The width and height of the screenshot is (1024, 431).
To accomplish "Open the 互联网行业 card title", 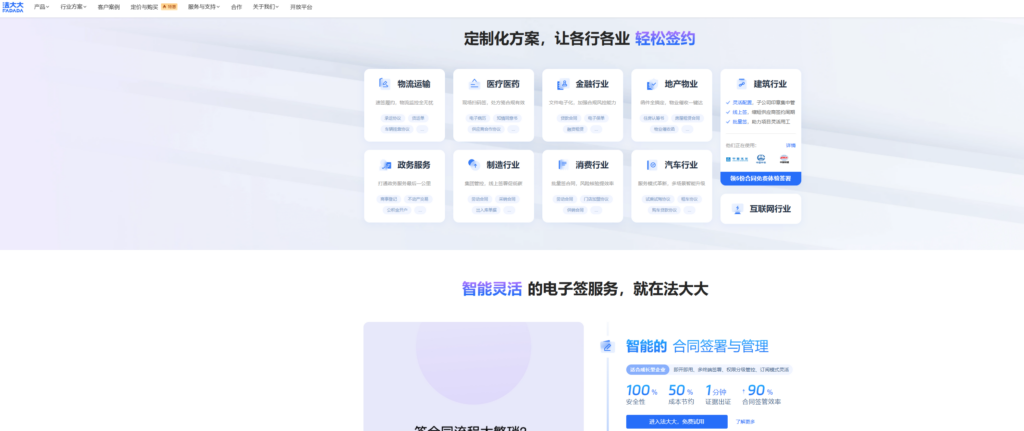I will [x=771, y=209].
